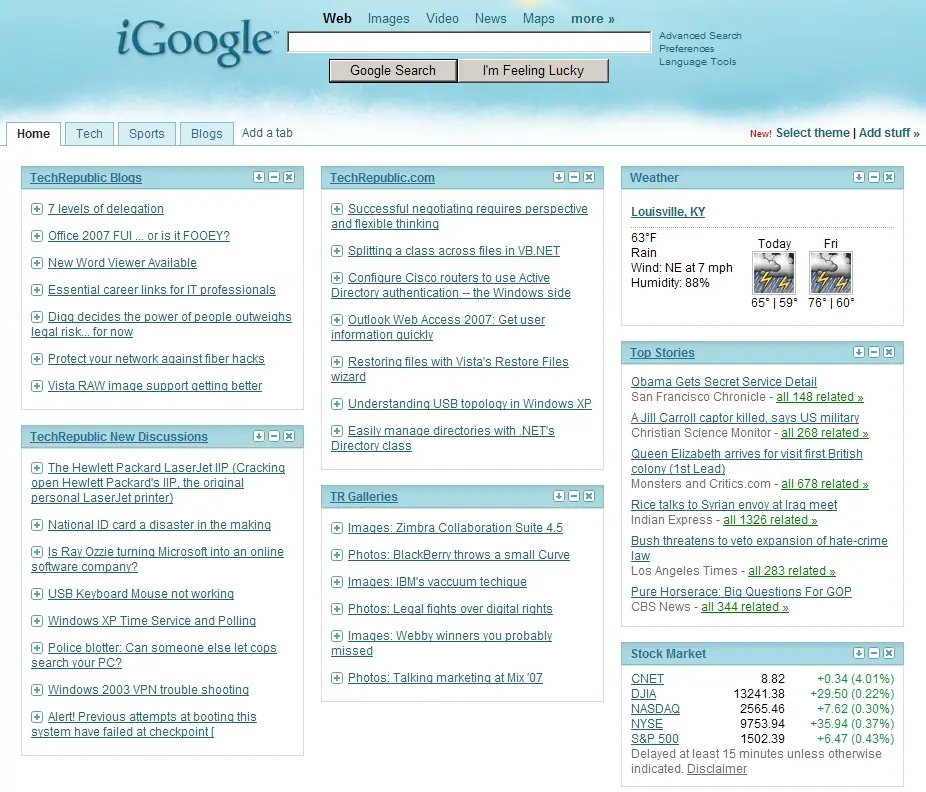Close the Weather gadget
The width and height of the screenshot is (926, 792).
pyautogui.click(x=889, y=177)
